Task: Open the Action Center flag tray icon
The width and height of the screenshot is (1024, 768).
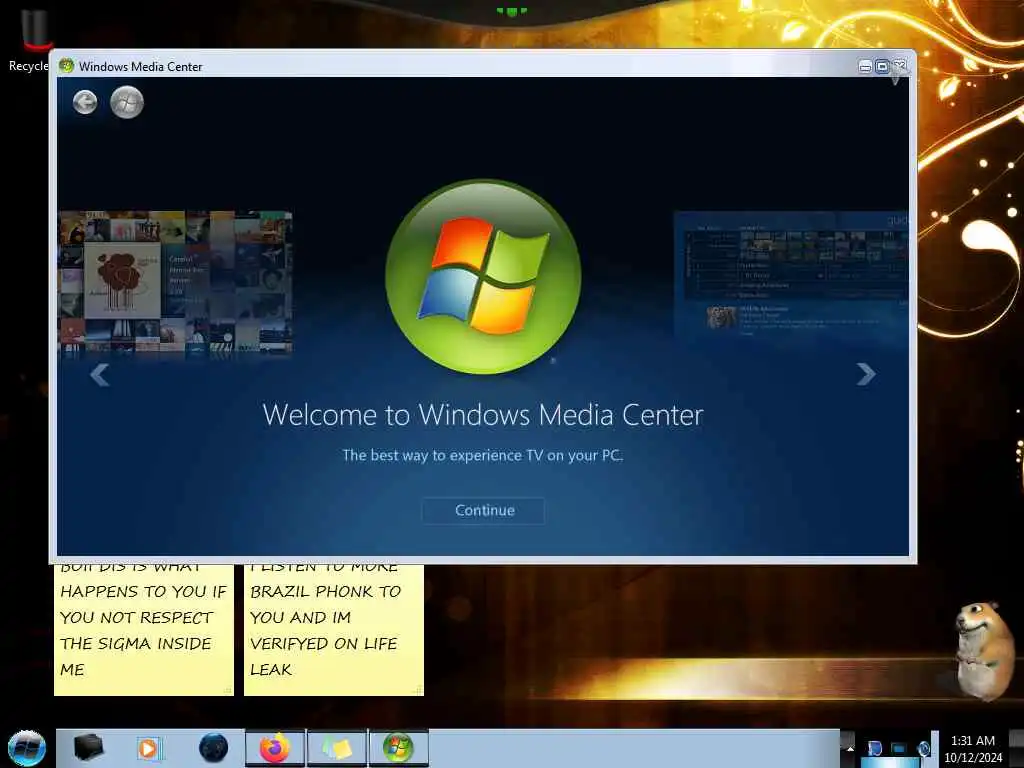Action: [x=874, y=748]
